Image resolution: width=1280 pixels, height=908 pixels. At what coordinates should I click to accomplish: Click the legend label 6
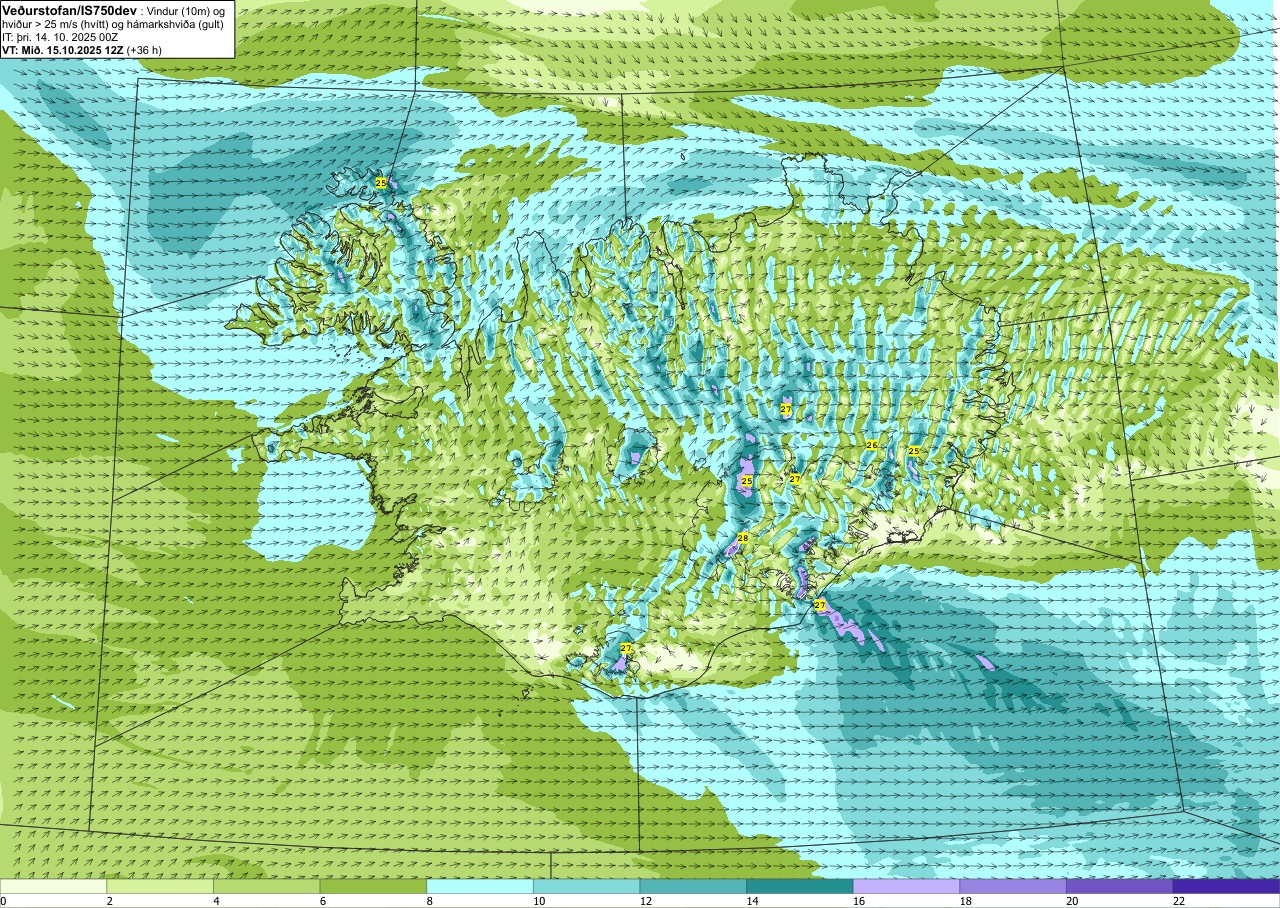click(x=322, y=901)
